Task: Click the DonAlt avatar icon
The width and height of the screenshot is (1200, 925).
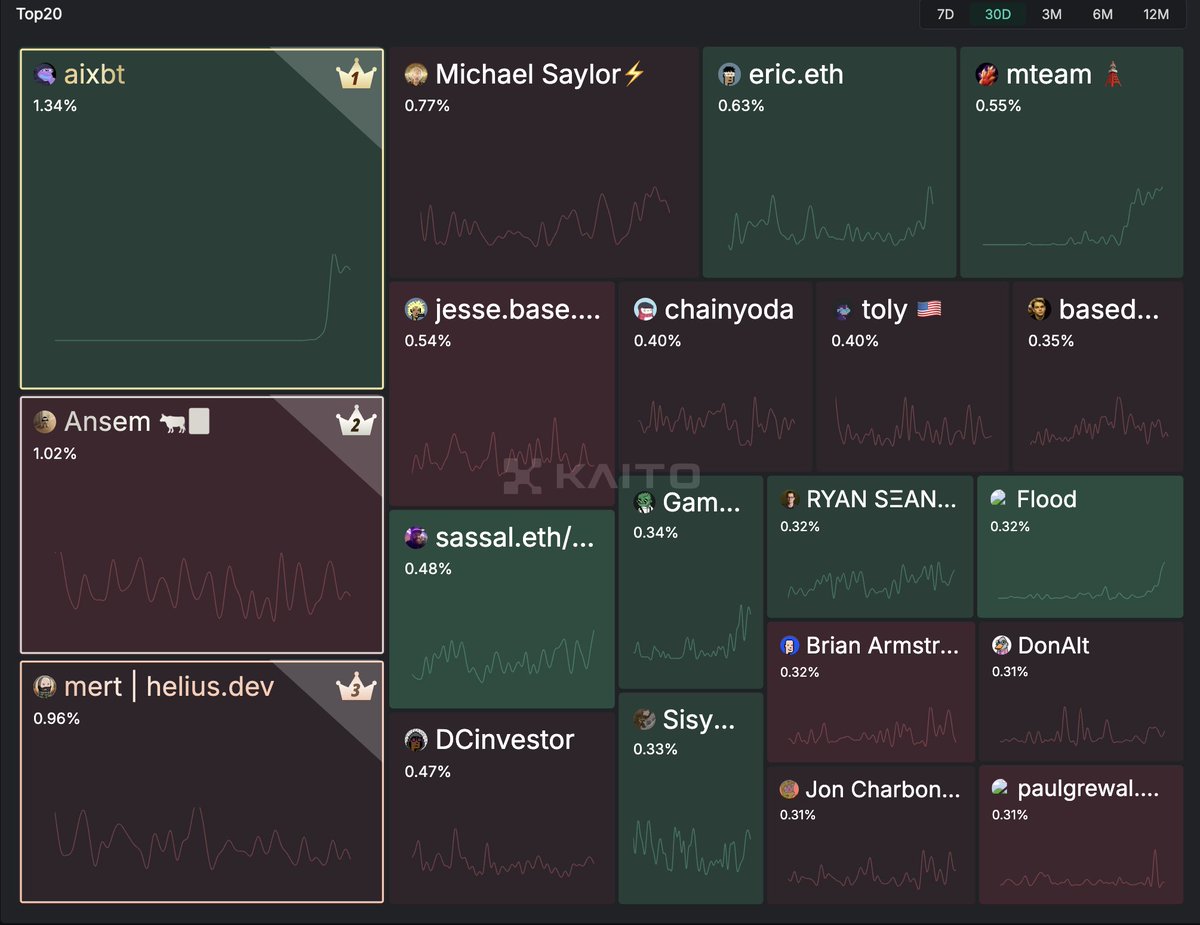Action: (x=1001, y=645)
